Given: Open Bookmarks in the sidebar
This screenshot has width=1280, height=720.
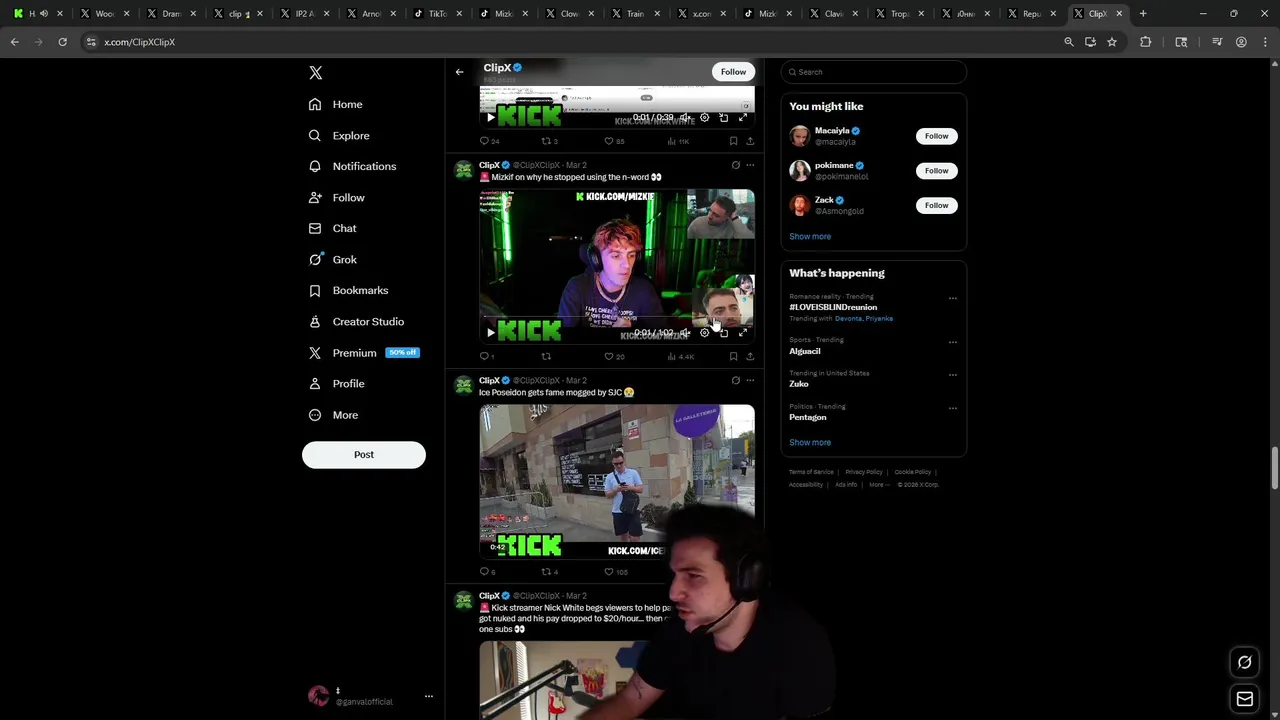Looking at the screenshot, I should 349,290.
